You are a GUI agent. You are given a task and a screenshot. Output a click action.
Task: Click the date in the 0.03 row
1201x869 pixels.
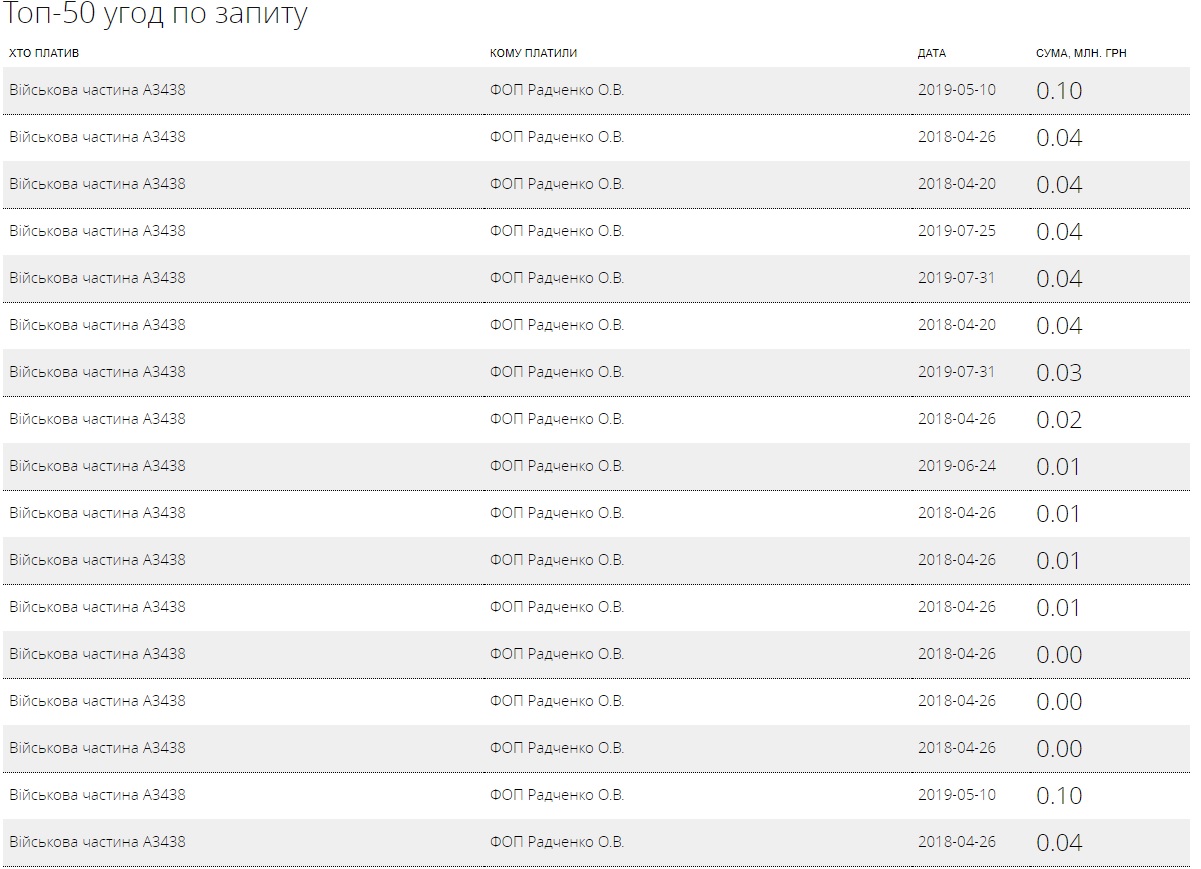[x=956, y=372]
